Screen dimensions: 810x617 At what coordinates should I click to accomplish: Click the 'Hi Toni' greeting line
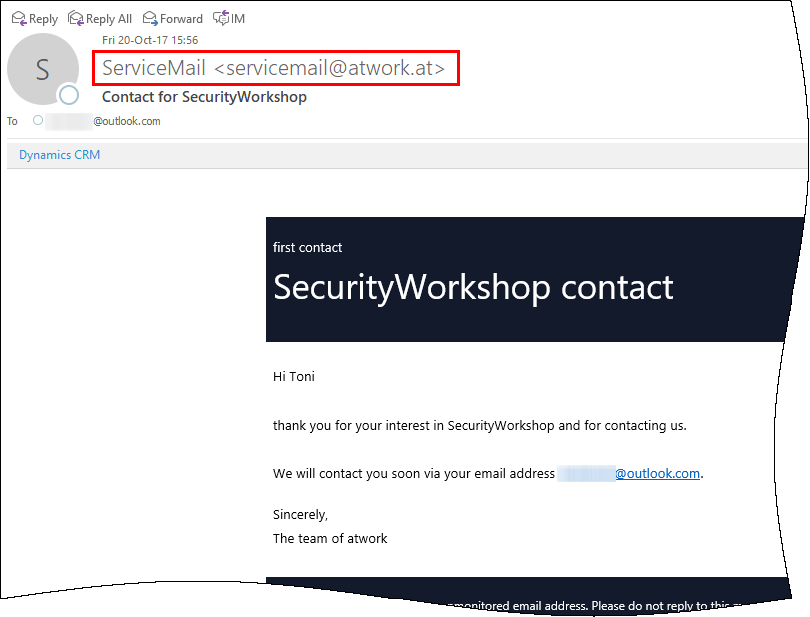(294, 376)
